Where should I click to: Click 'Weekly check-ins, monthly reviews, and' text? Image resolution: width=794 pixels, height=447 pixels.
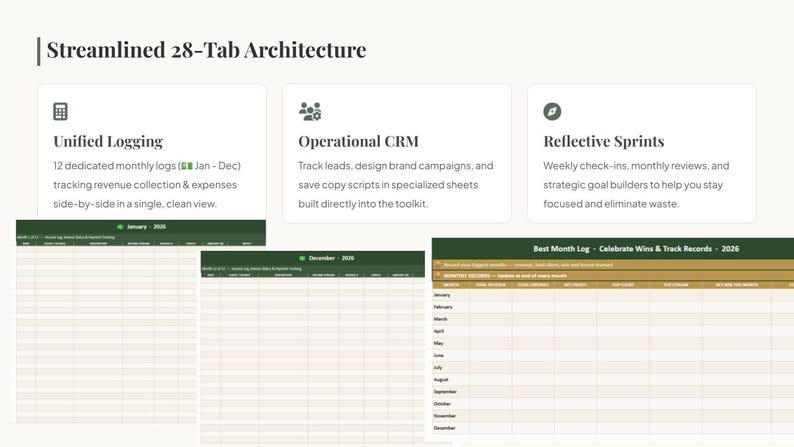[x=636, y=166]
